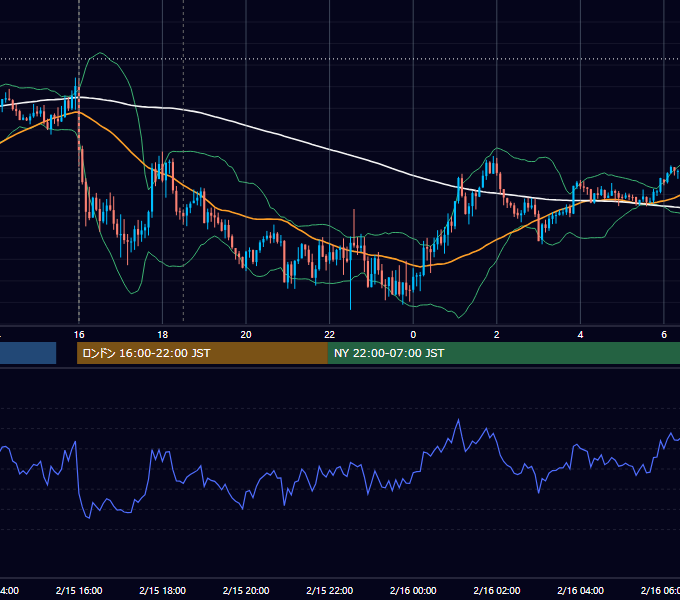This screenshot has width=680, height=600.
Task: Click the blue session bar before London
Action: [x=28, y=353]
